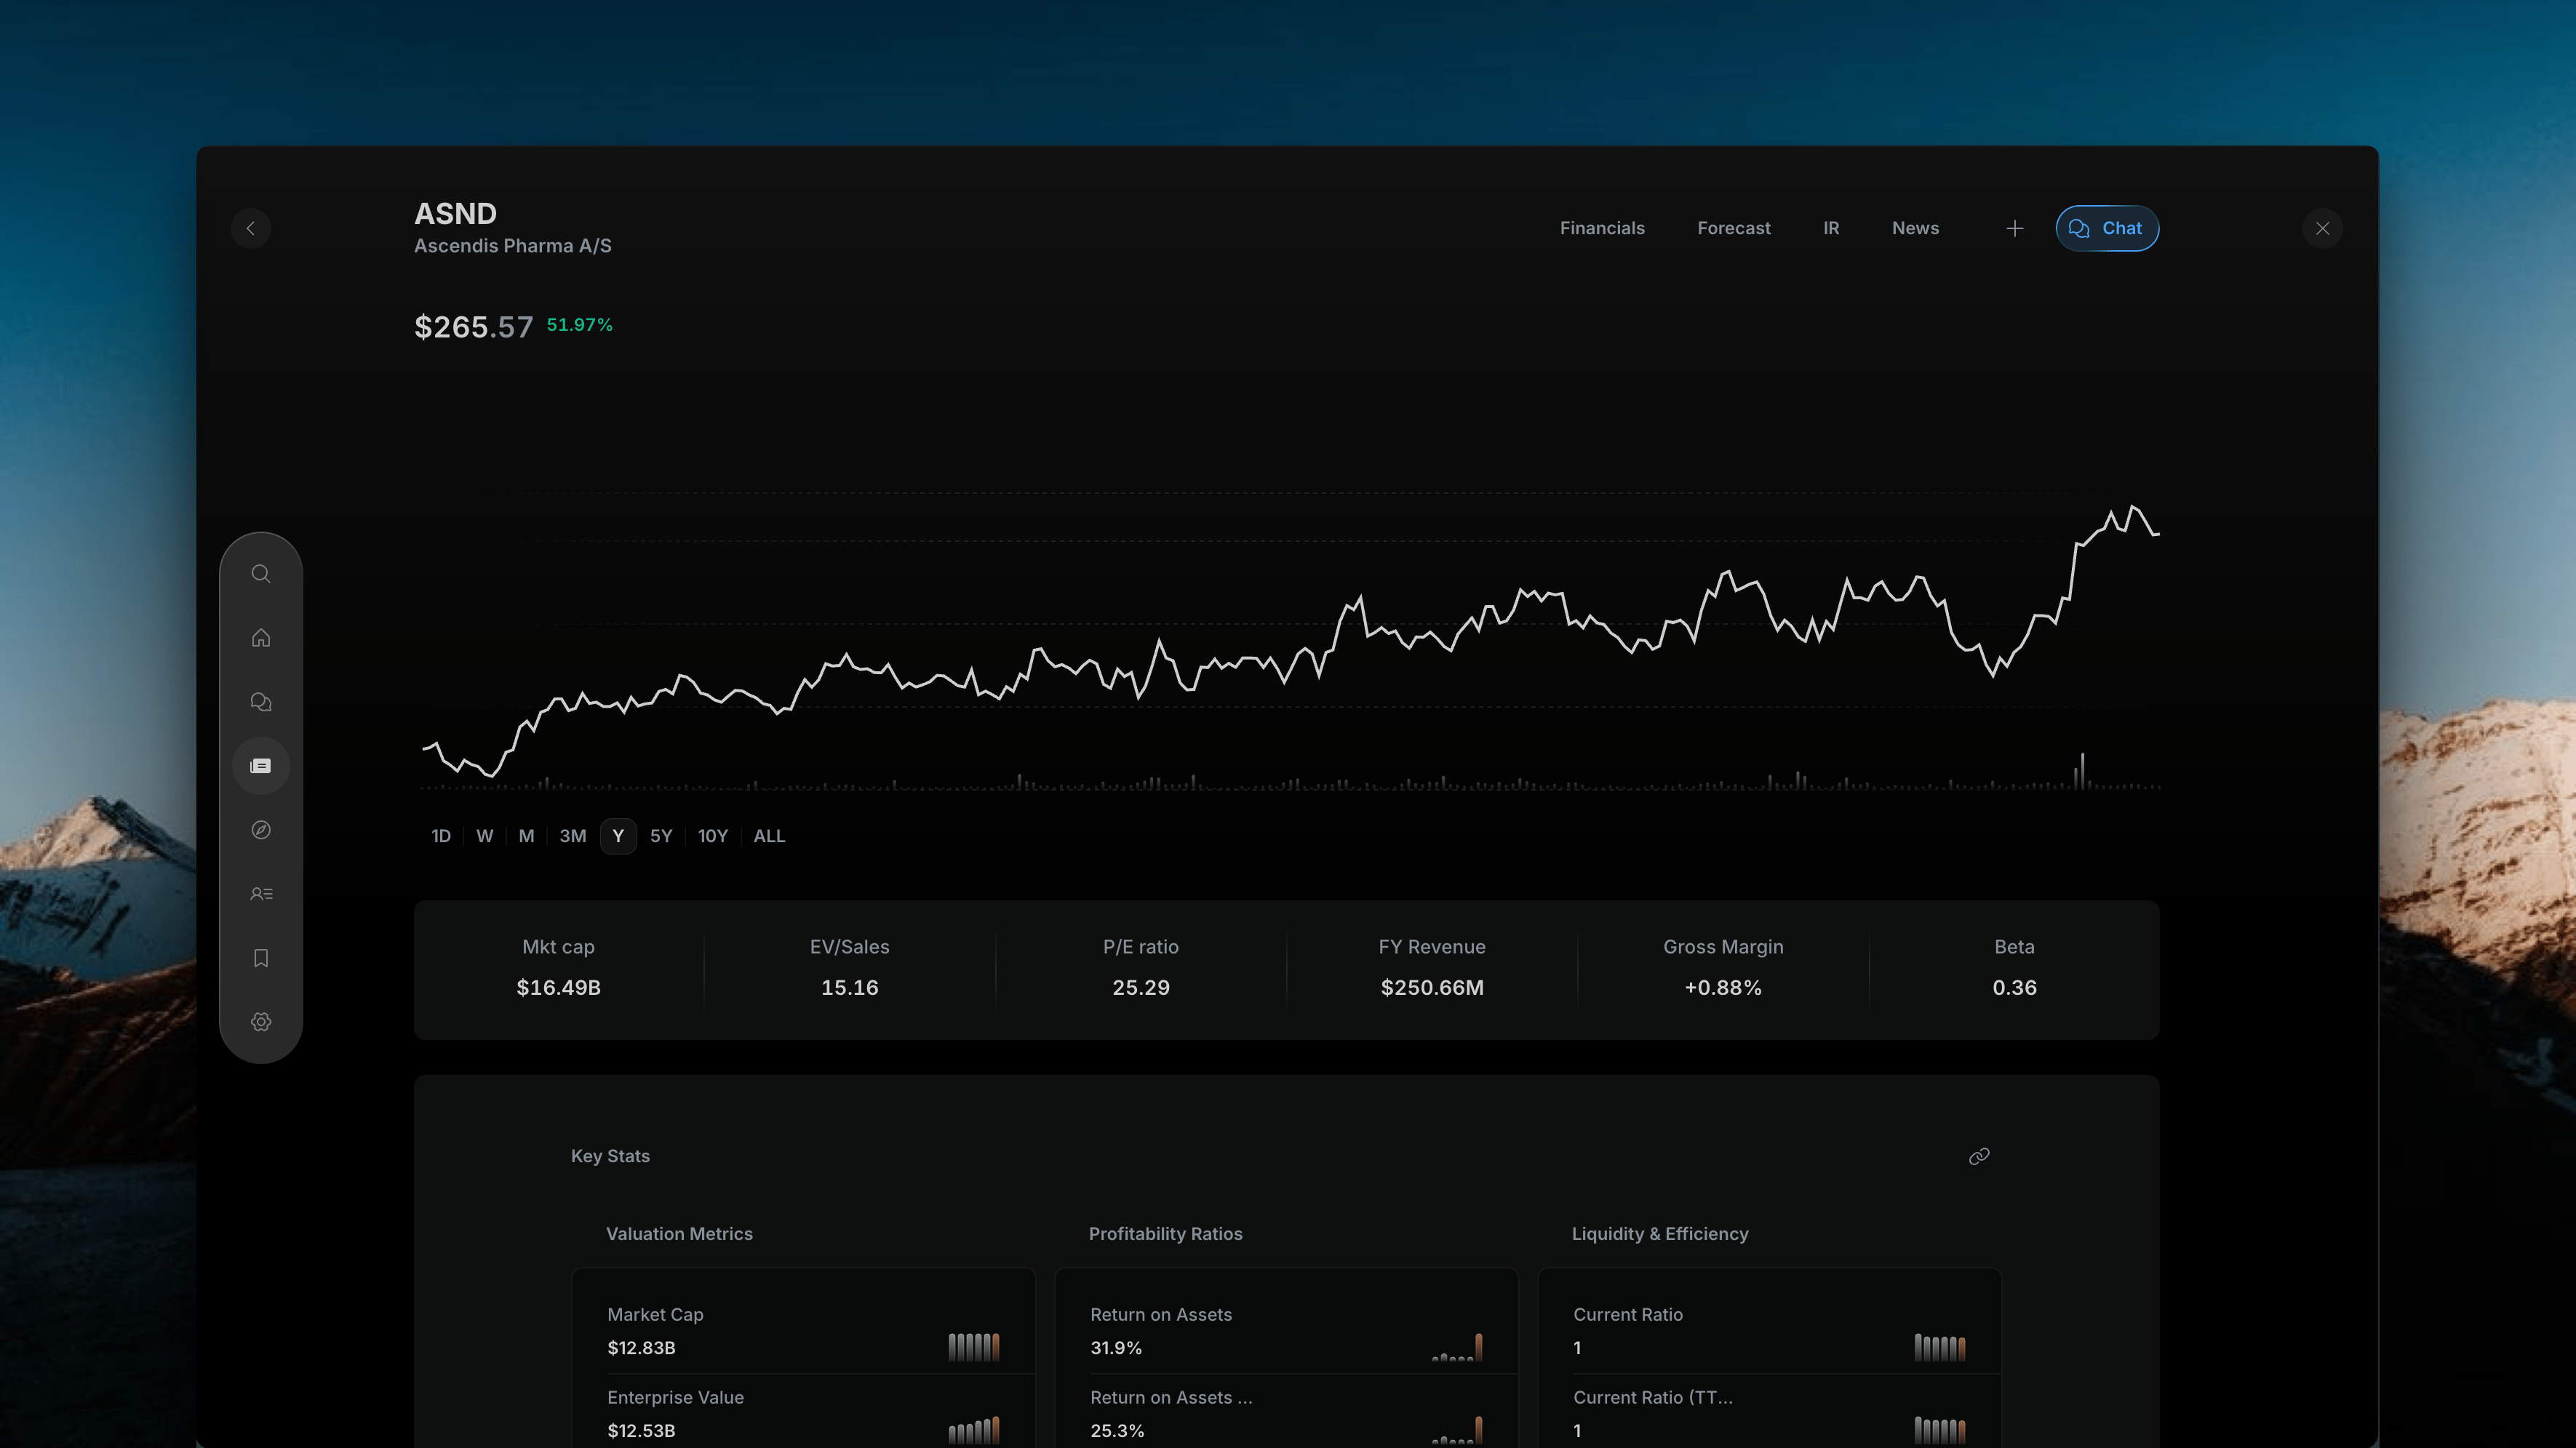Click the Ascendis Pharma A/S company name
This screenshot has width=2576, height=1448.
pyautogui.click(x=513, y=246)
